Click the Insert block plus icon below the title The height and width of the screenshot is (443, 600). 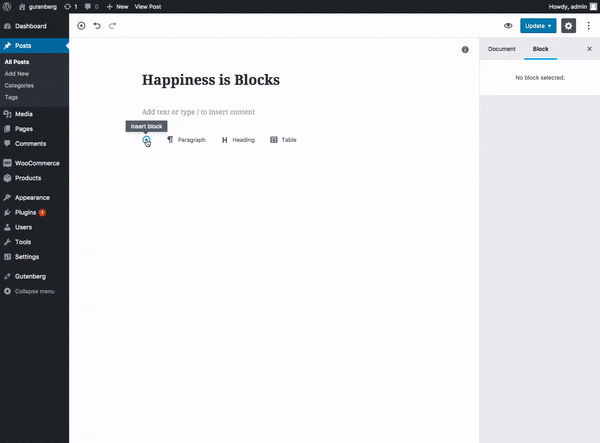point(146,140)
